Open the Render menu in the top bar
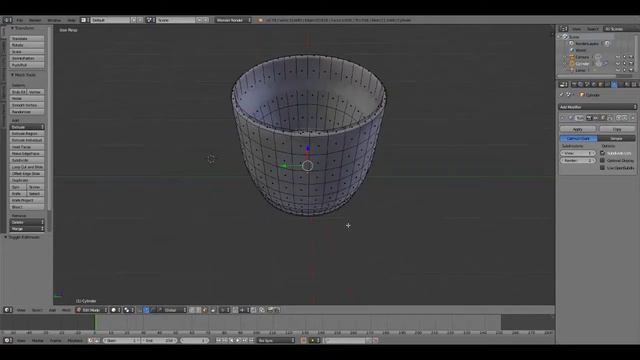Viewport: 640px width, 360px height. pyautogui.click(x=35, y=20)
